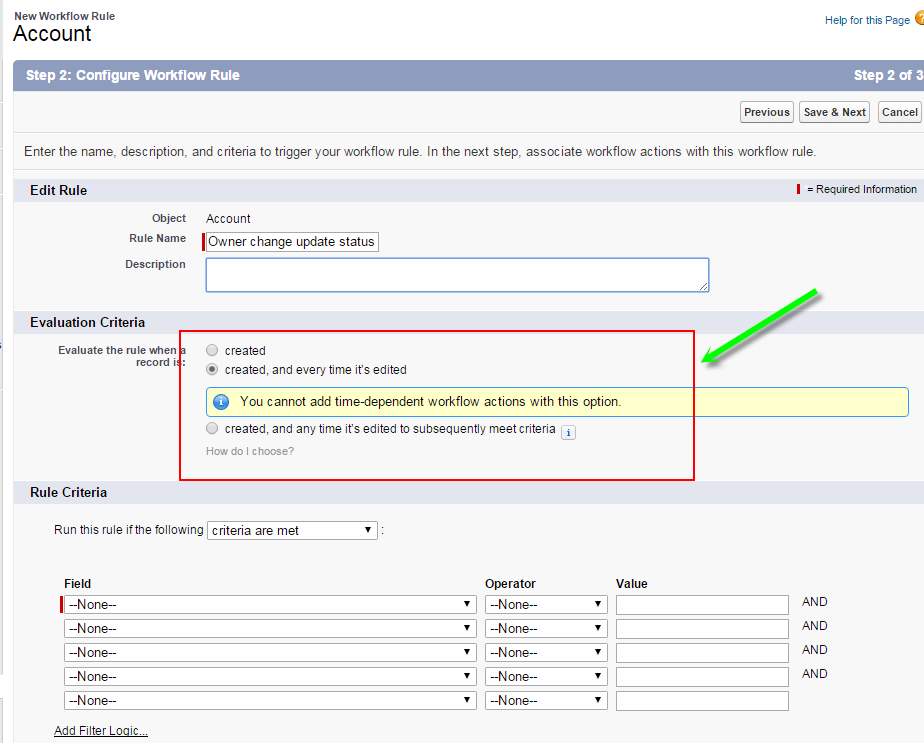Click the 'How do I choose?' link
Screen dimensions: 924x743
coord(250,451)
